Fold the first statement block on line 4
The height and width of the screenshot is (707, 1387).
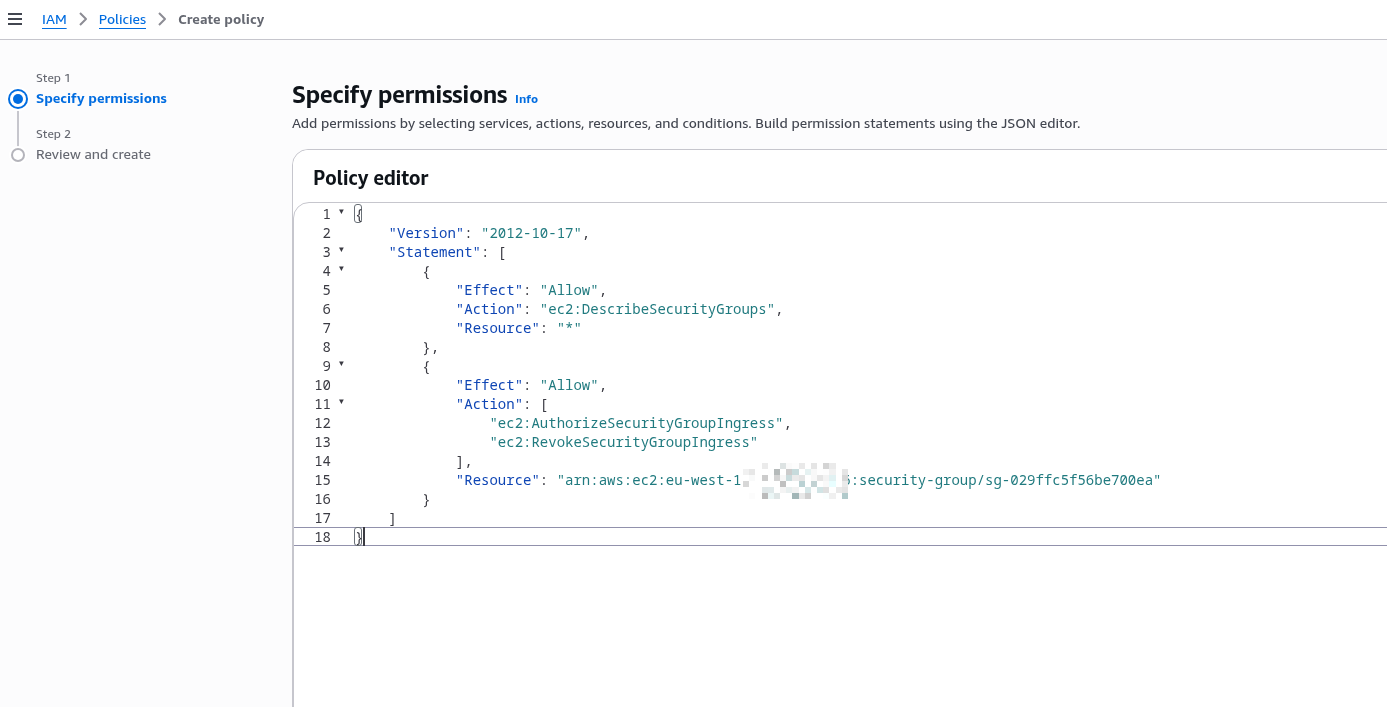(341, 269)
